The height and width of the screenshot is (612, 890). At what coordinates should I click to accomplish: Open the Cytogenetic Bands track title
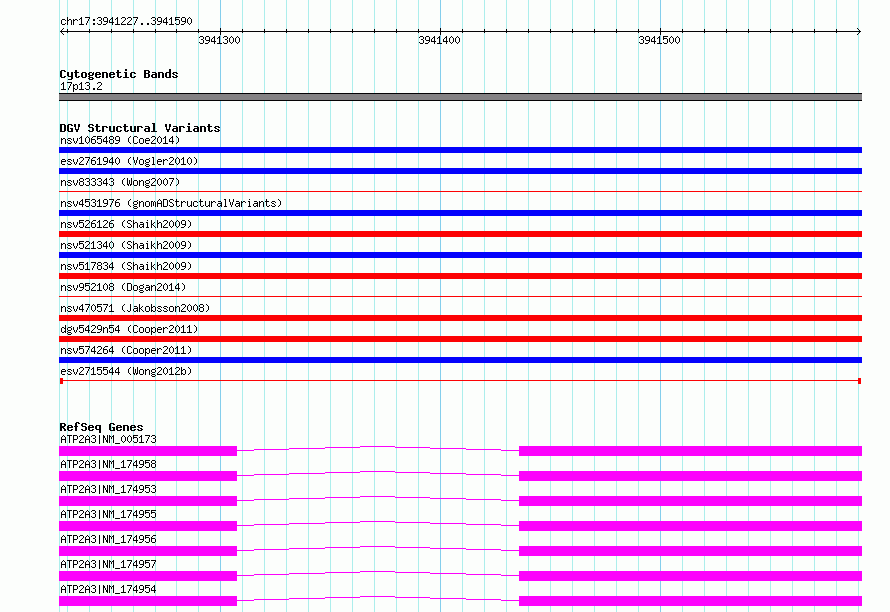[119, 74]
